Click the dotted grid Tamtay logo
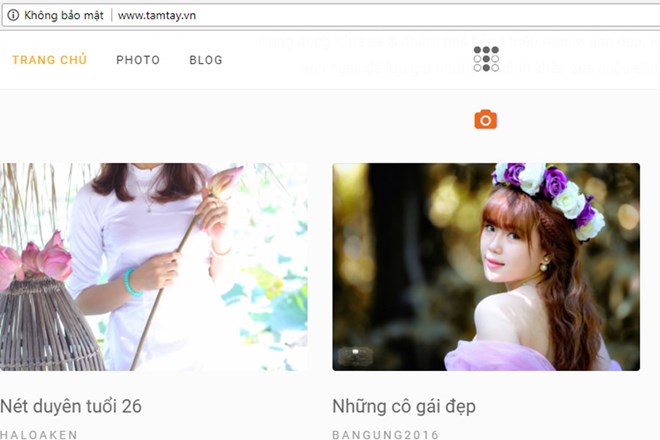This screenshot has height=440, width=660. coord(486,59)
